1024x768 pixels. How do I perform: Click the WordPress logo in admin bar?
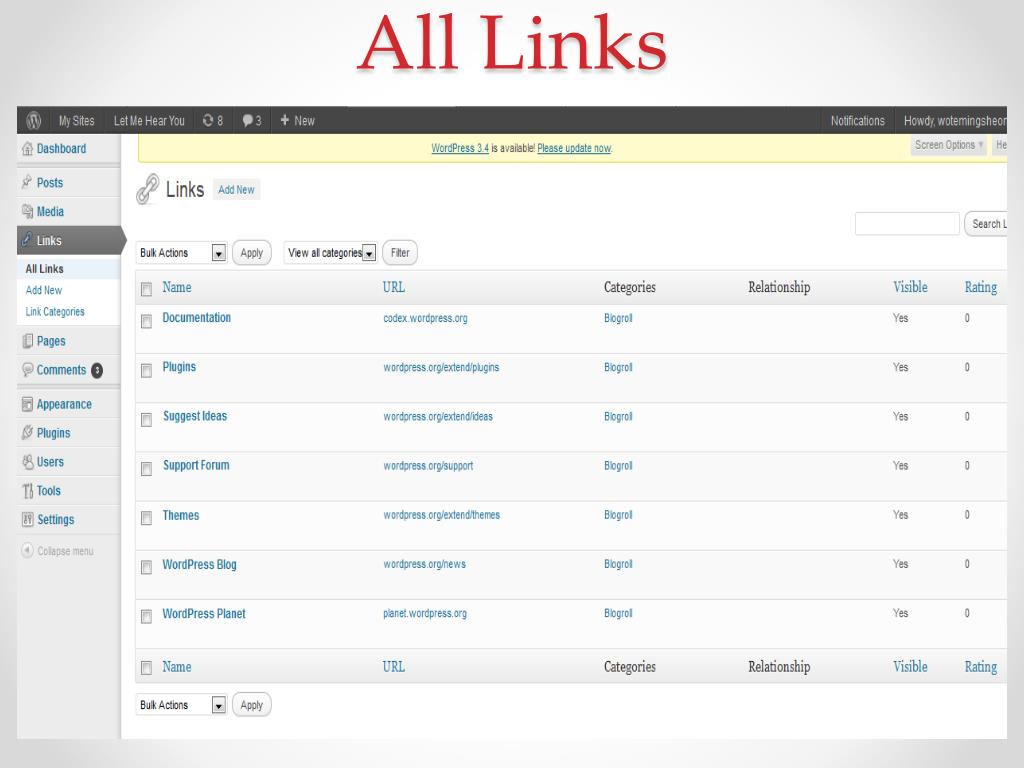(x=33, y=120)
